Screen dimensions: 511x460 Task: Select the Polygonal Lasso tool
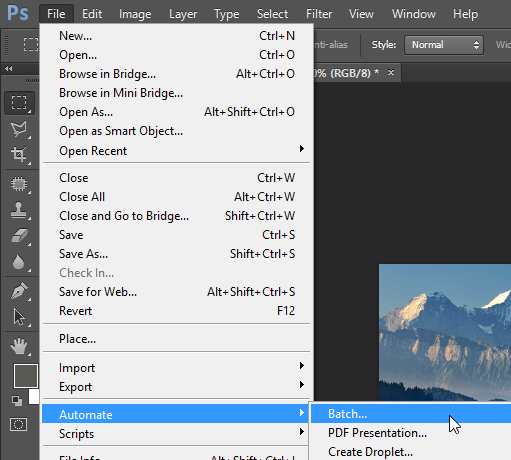[19, 129]
